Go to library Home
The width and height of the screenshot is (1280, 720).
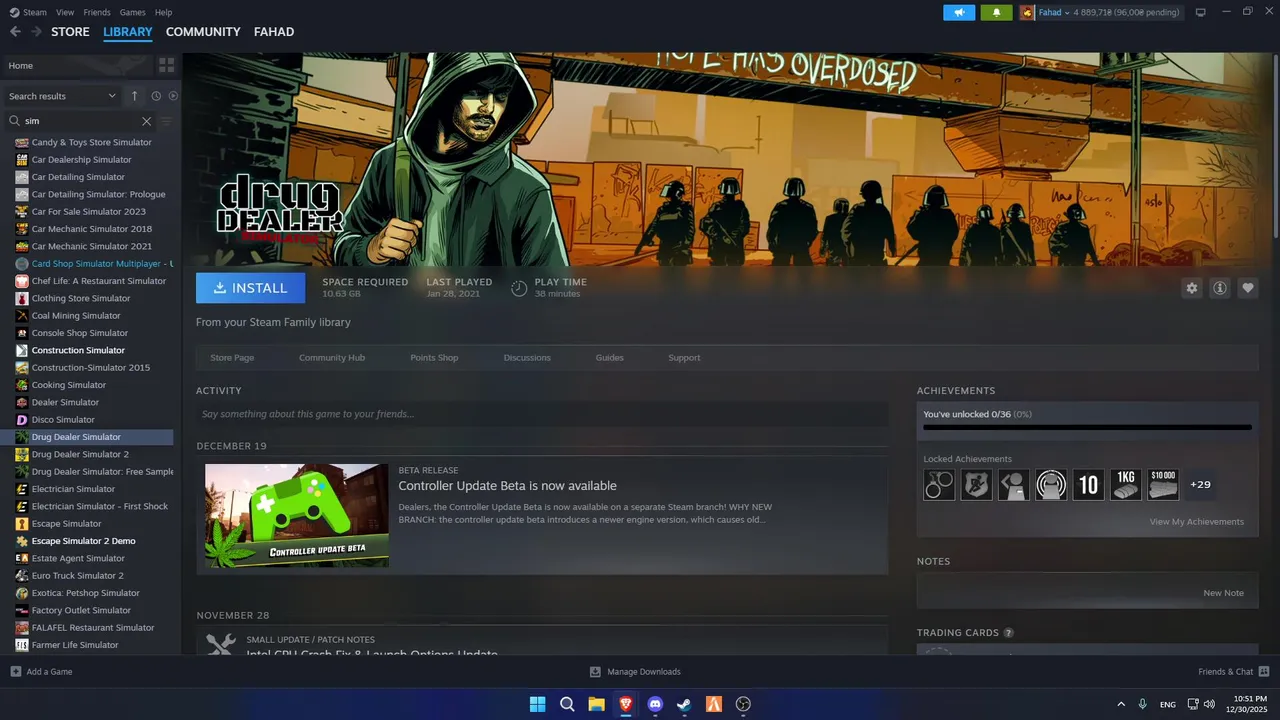(77, 65)
